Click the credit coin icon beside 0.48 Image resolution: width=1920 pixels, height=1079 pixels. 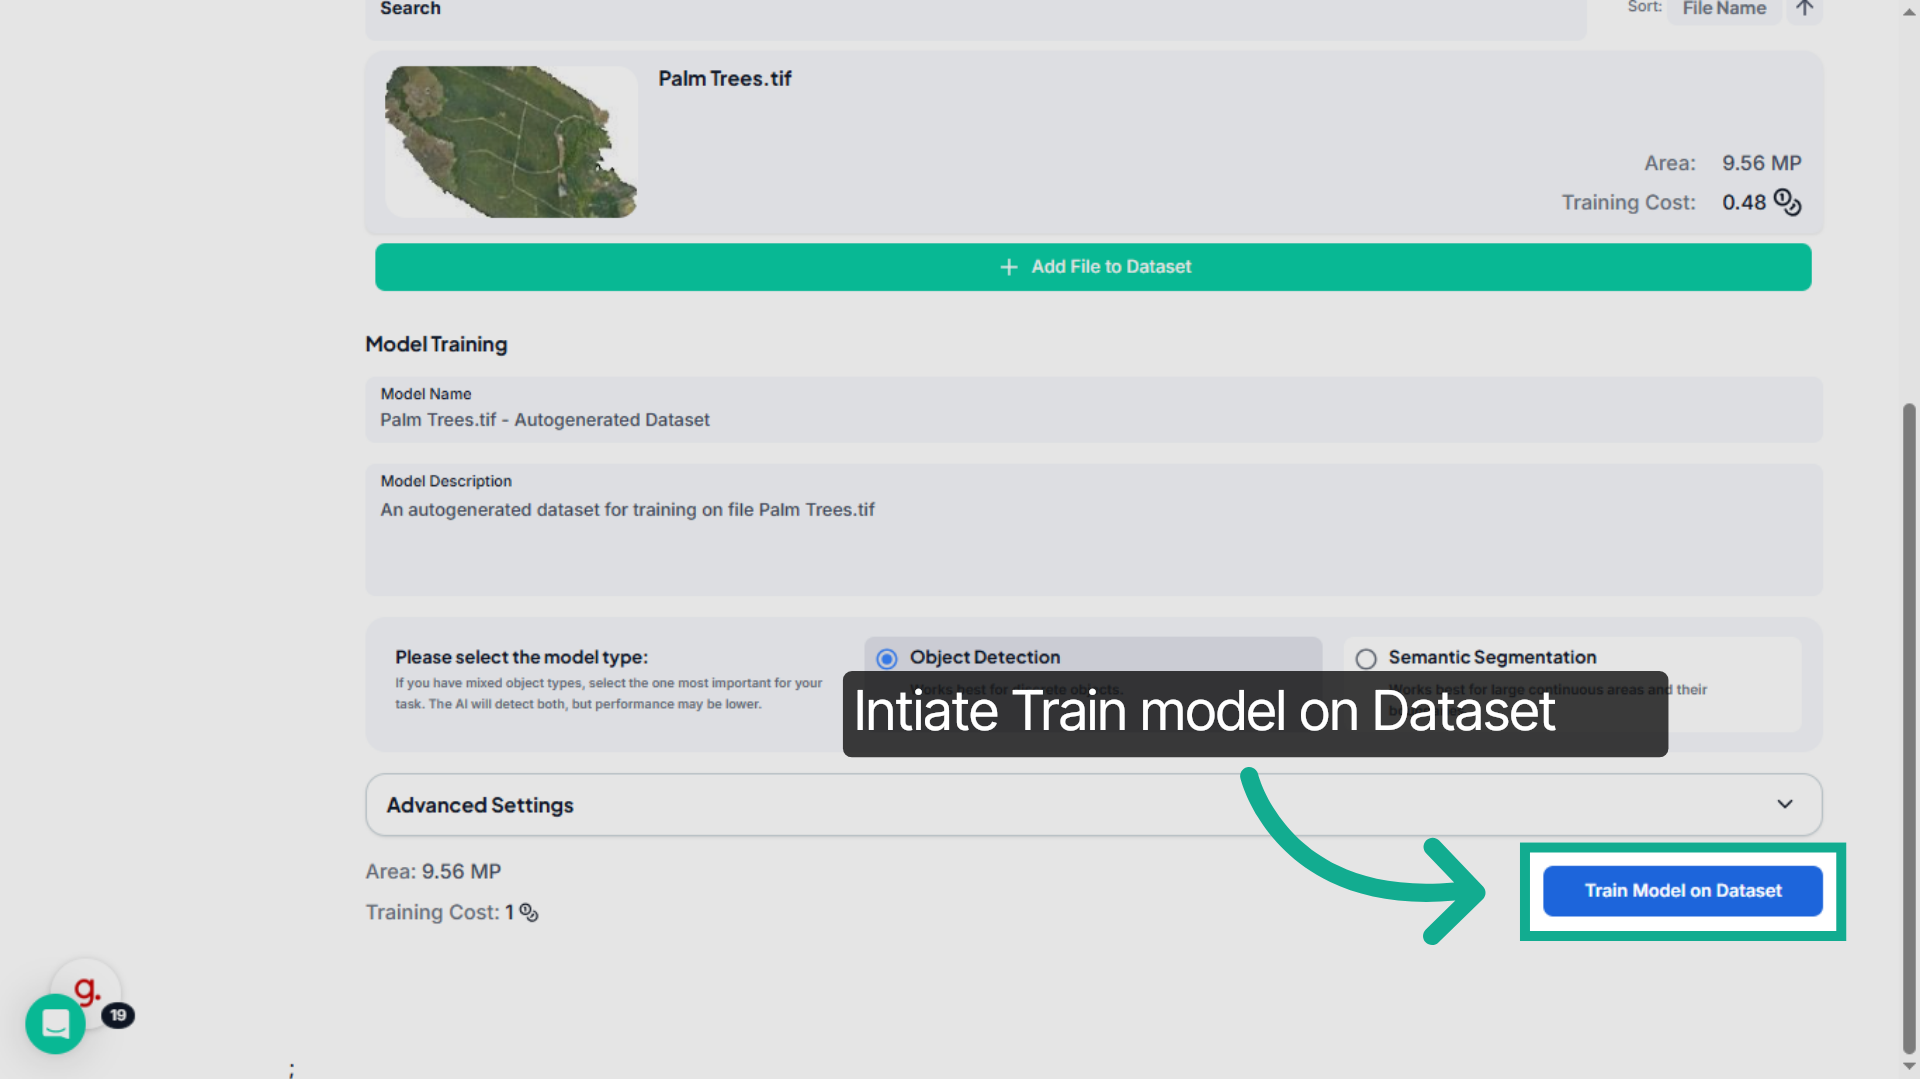[x=1787, y=202]
